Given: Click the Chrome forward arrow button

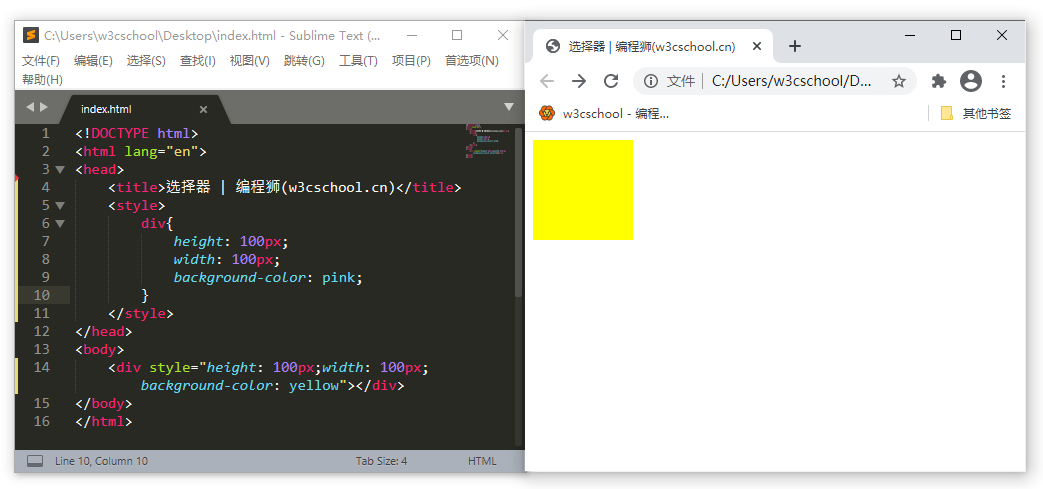Looking at the screenshot, I should click(x=578, y=81).
